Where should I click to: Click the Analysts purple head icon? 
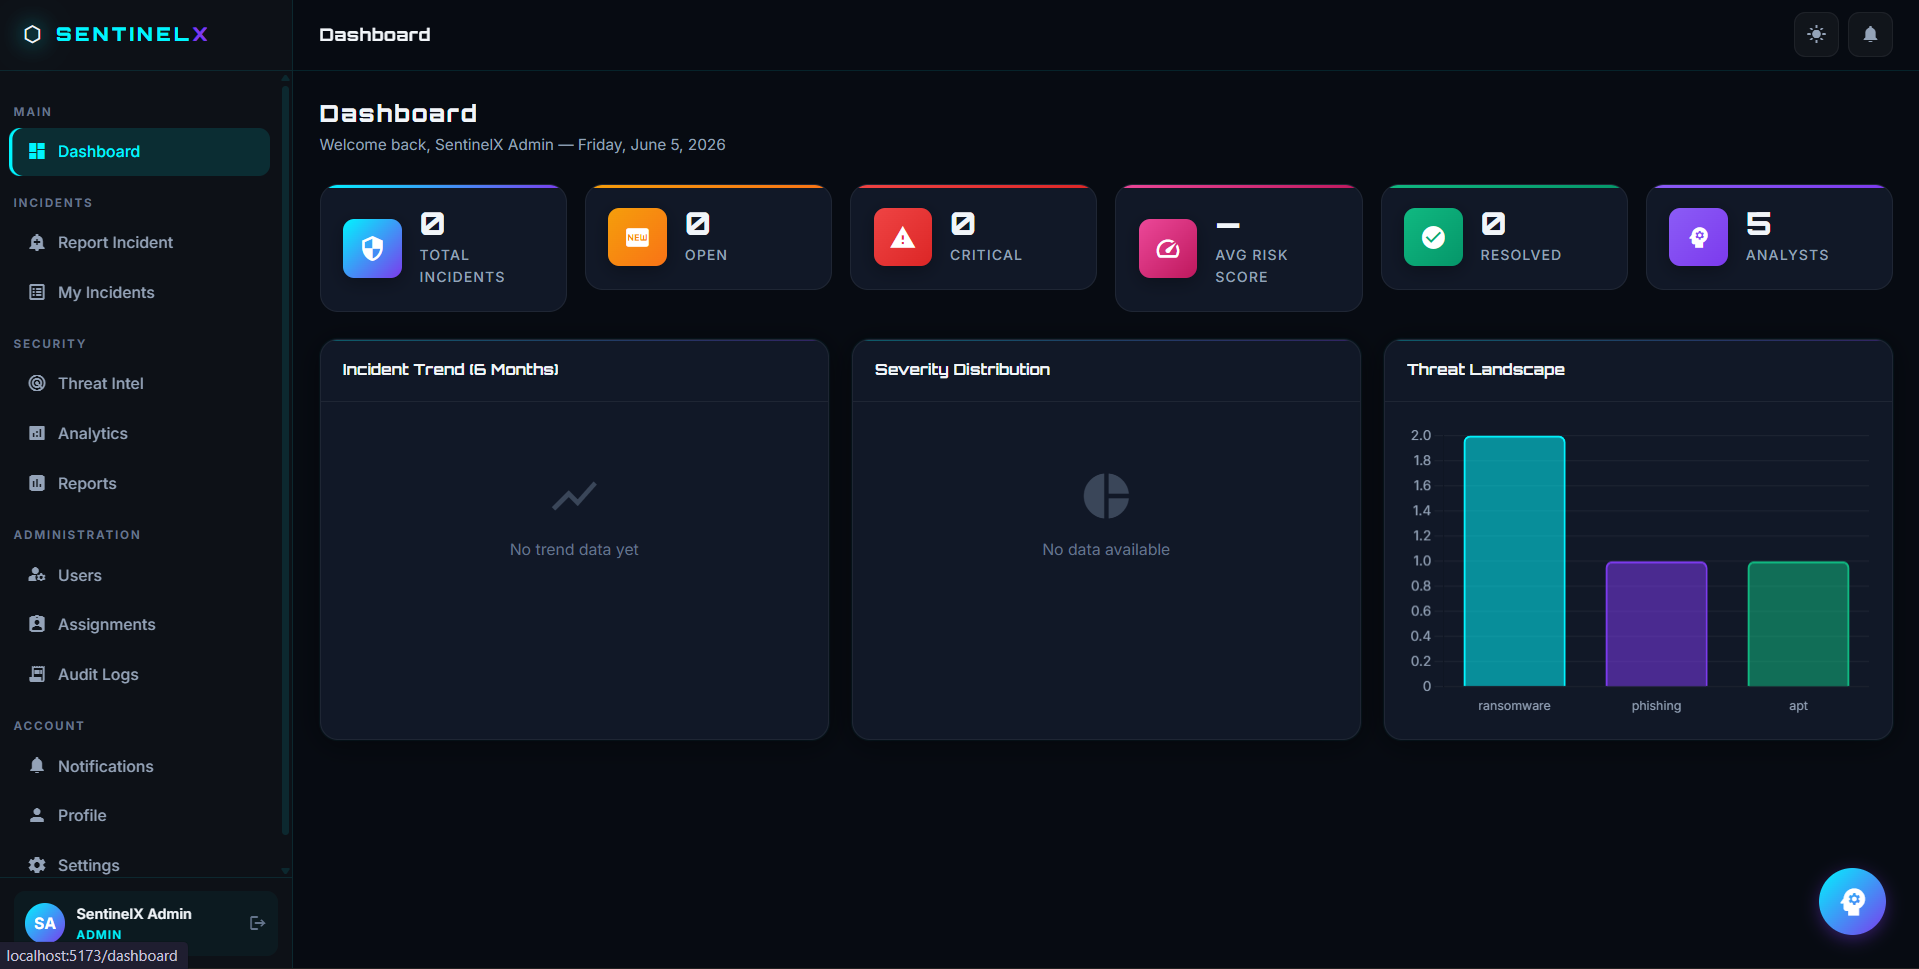[1698, 237]
